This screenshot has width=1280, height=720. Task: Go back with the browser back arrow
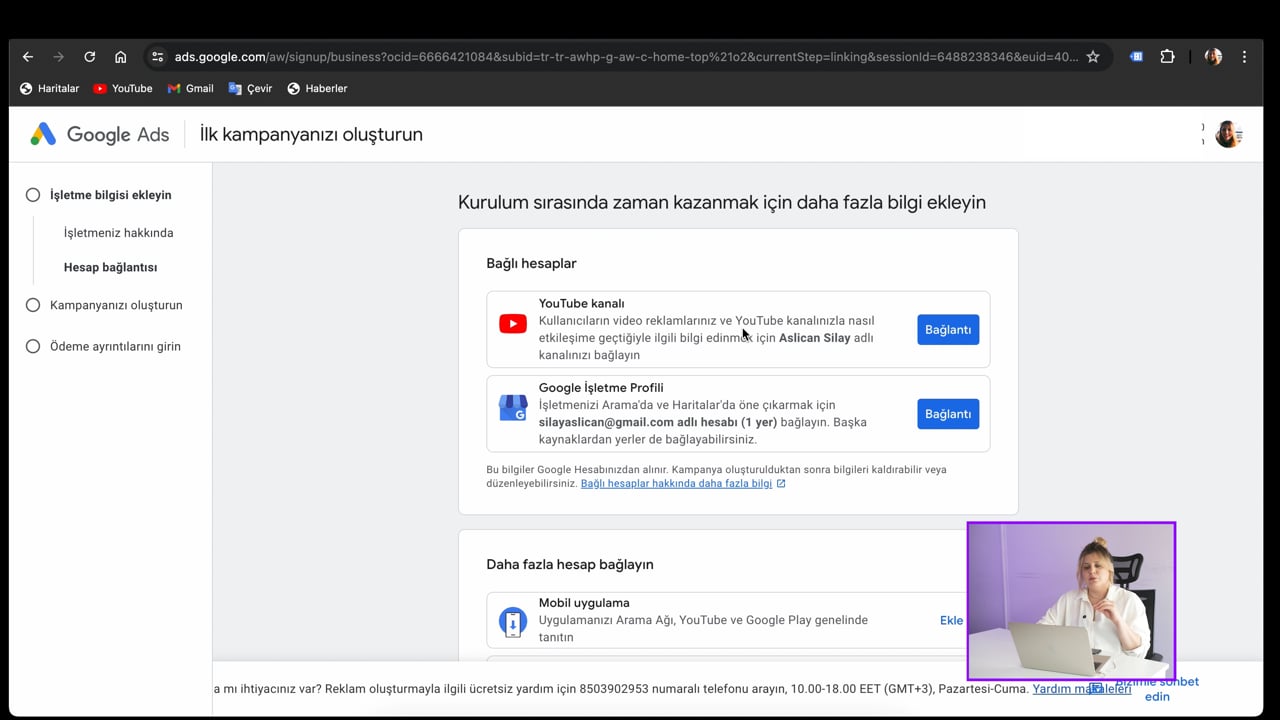[28, 57]
